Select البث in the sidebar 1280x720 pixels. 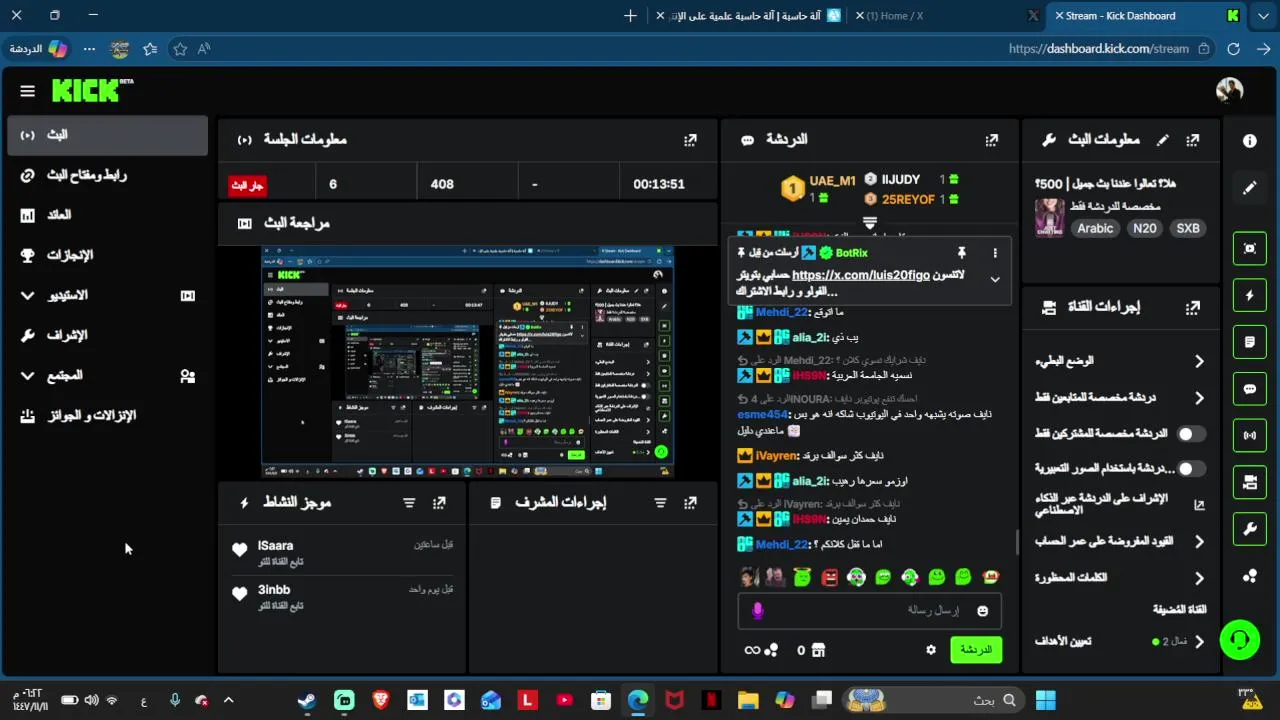click(108, 135)
